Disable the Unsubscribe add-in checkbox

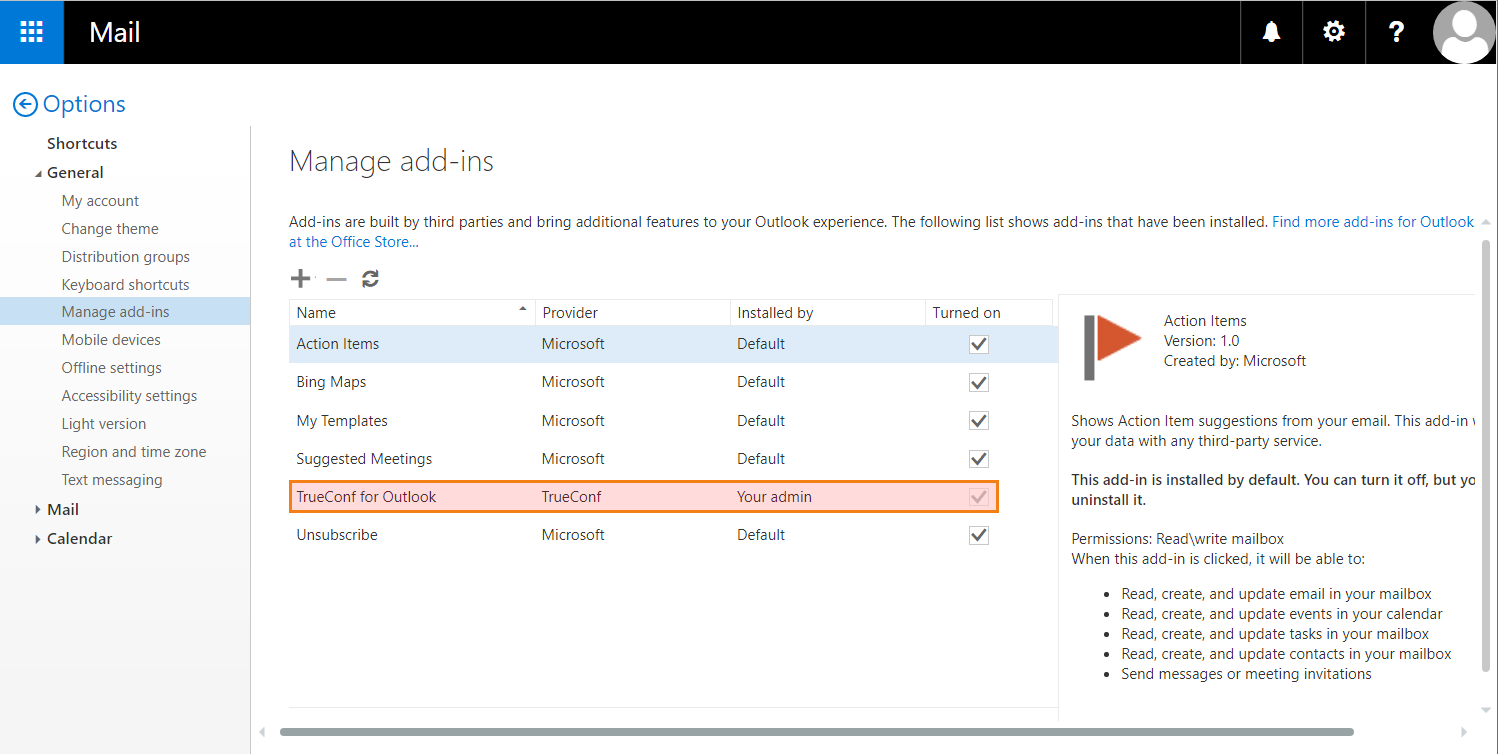coord(978,535)
